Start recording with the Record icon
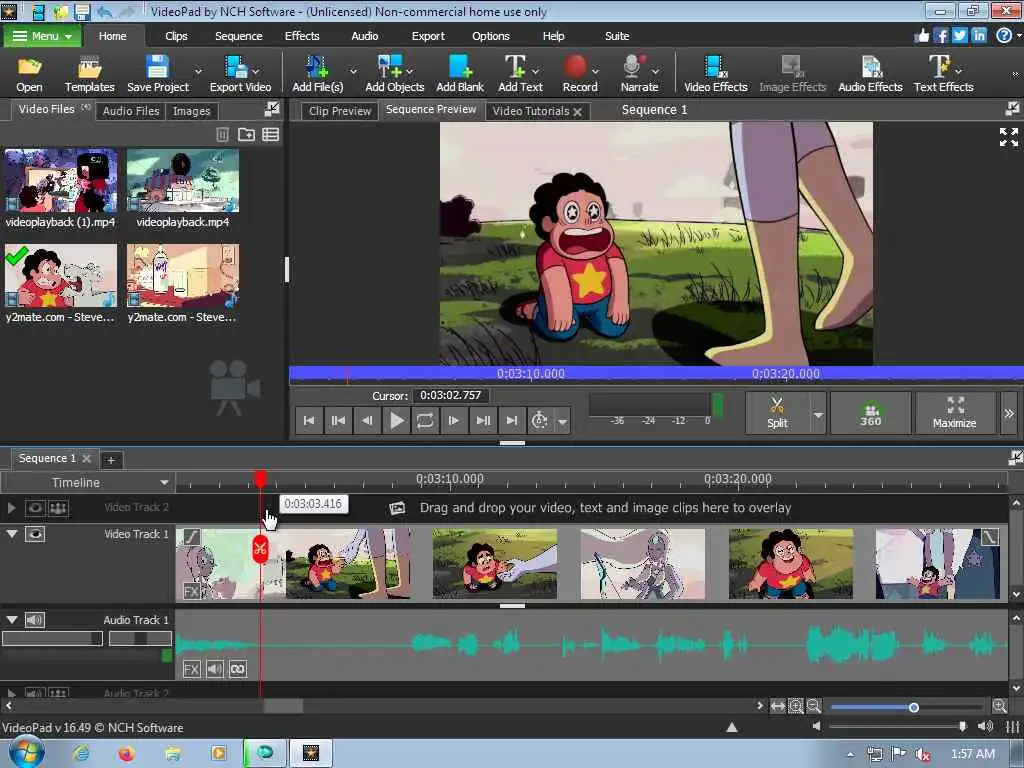This screenshot has height=768, width=1024. 579,74
